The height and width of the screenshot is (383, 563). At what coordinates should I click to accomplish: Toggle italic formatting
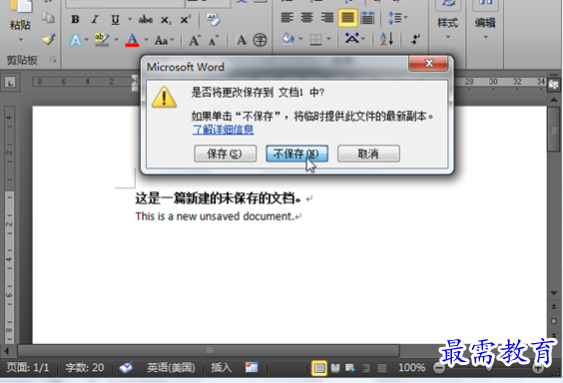pyautogui.click(x=95, y=19)
